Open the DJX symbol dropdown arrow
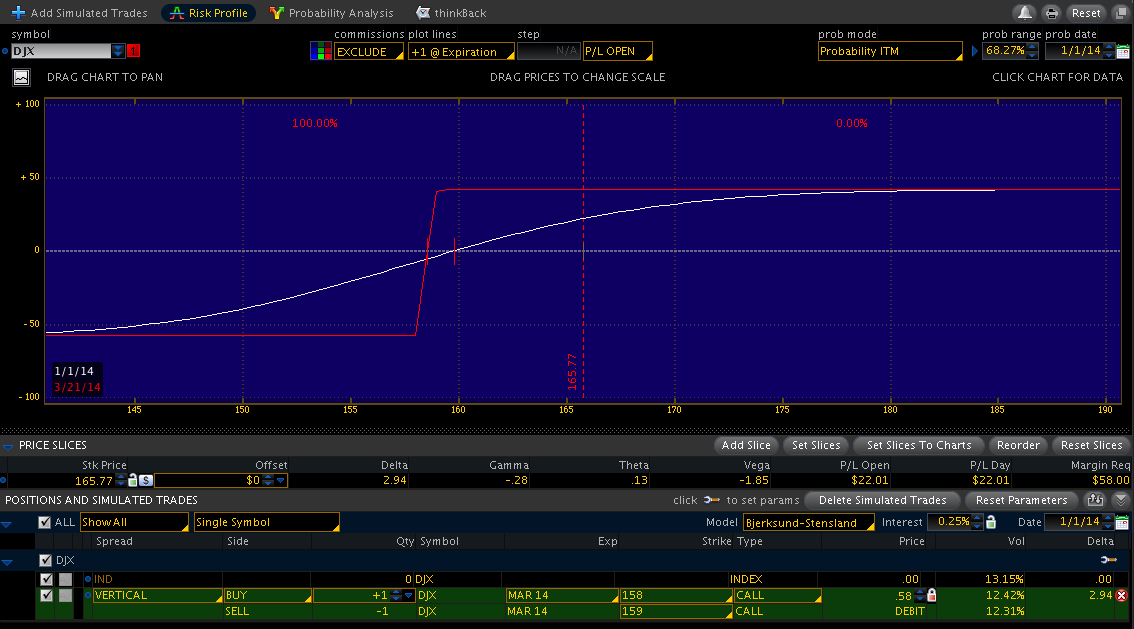1134x629 pixels. pos(118,51)
